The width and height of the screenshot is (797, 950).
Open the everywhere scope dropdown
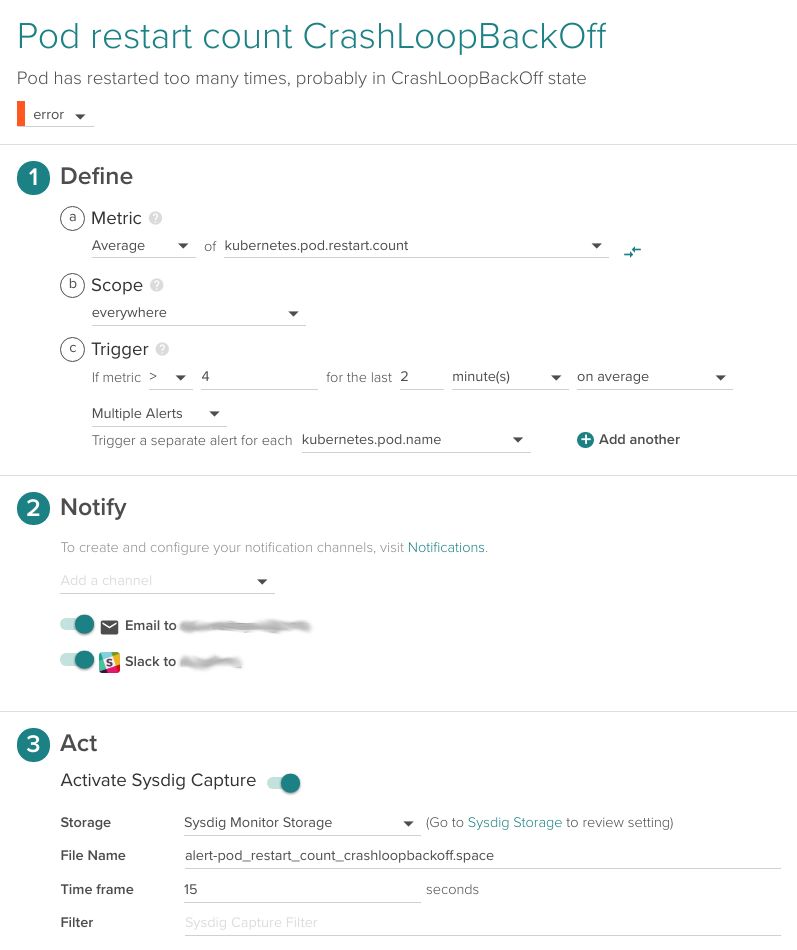pyautogui.click(x=197, y=314)
